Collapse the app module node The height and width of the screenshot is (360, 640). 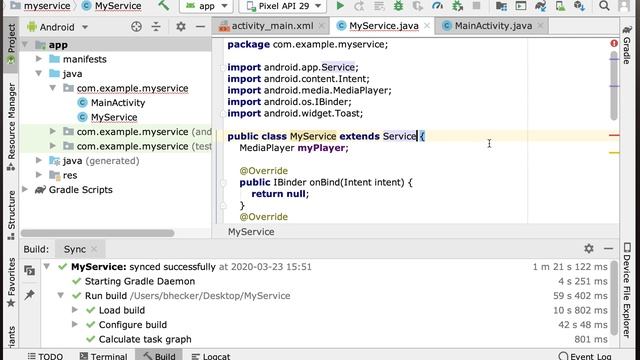point(25,44)
